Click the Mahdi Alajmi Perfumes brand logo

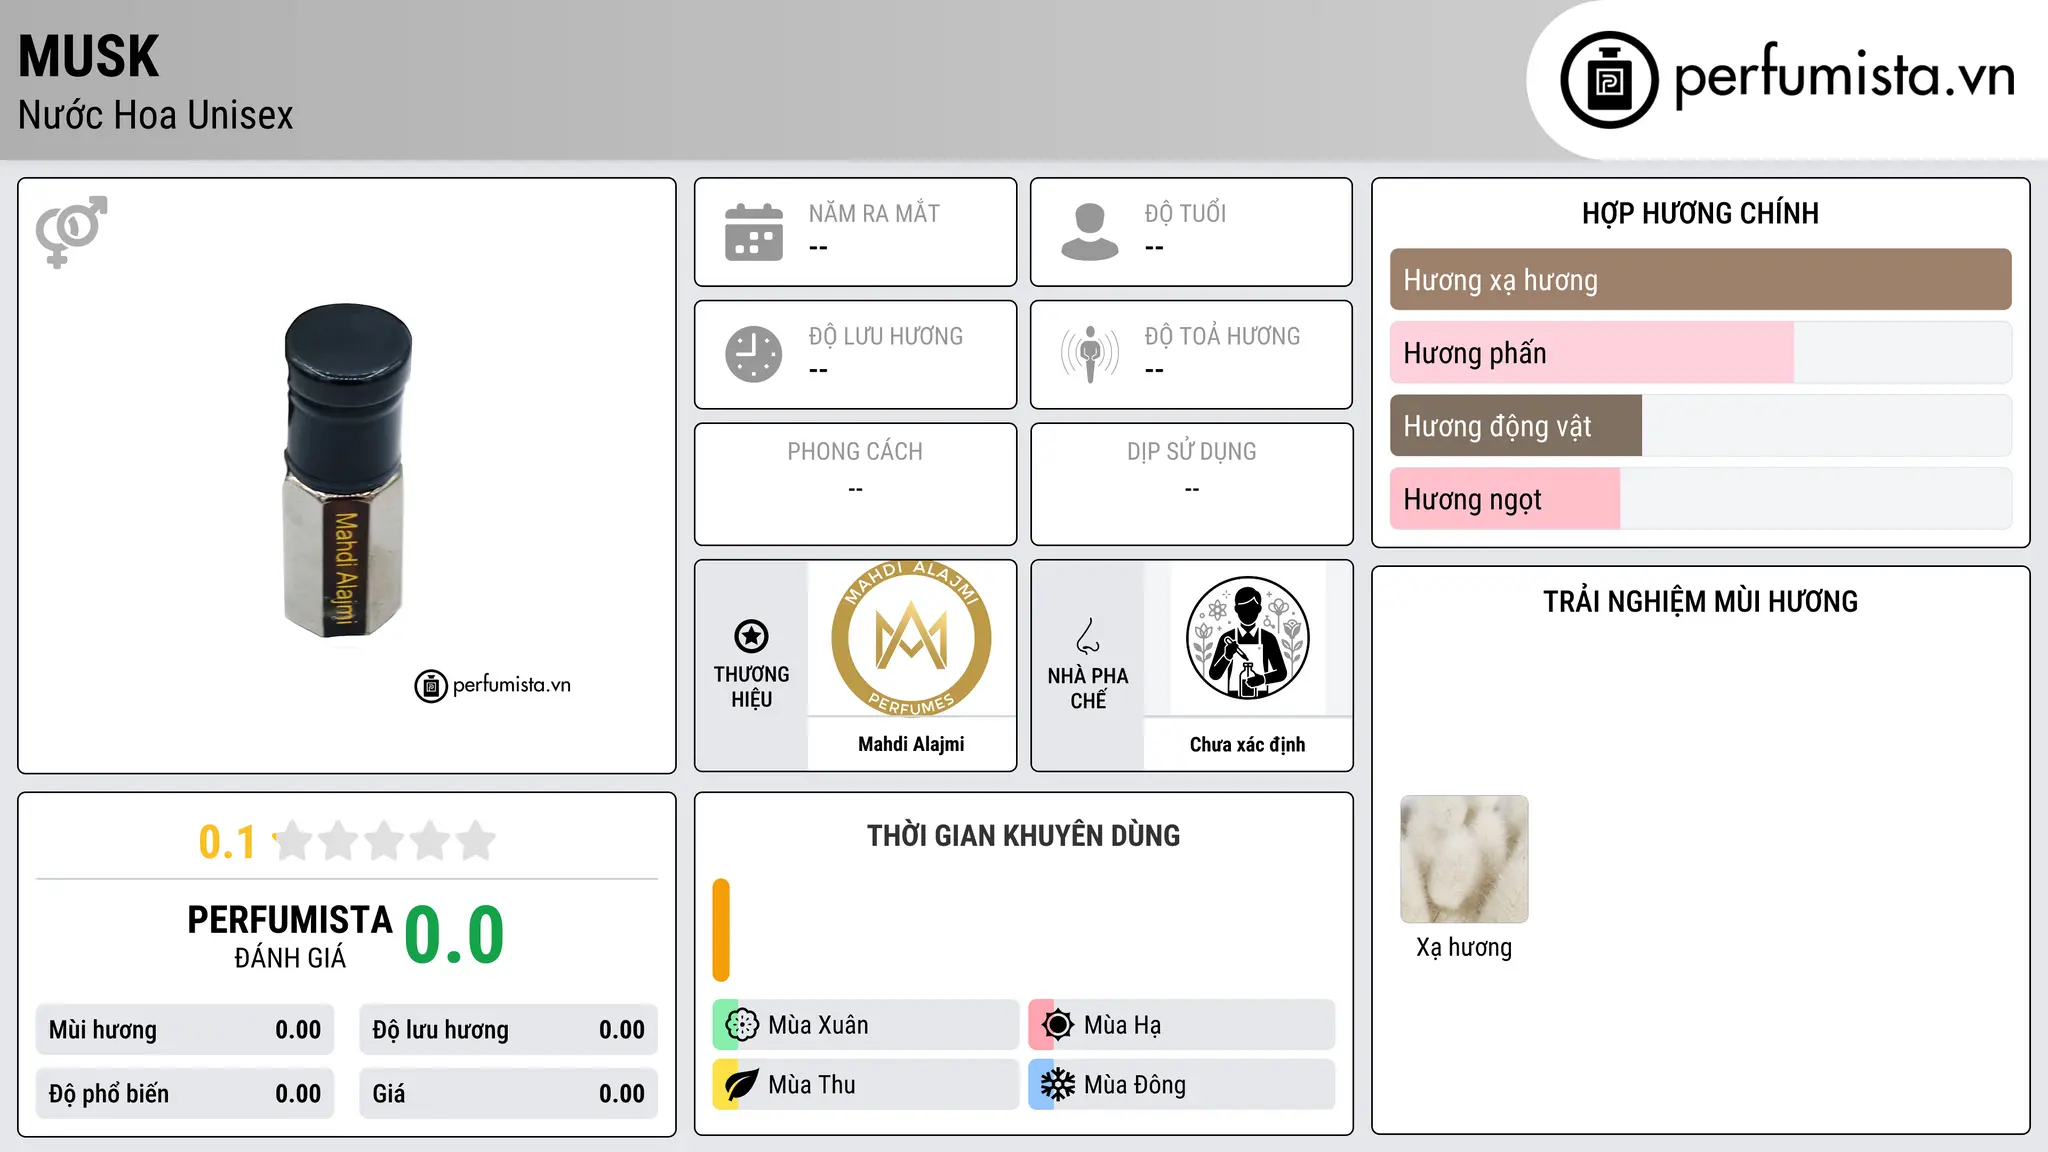pos(911,638)
